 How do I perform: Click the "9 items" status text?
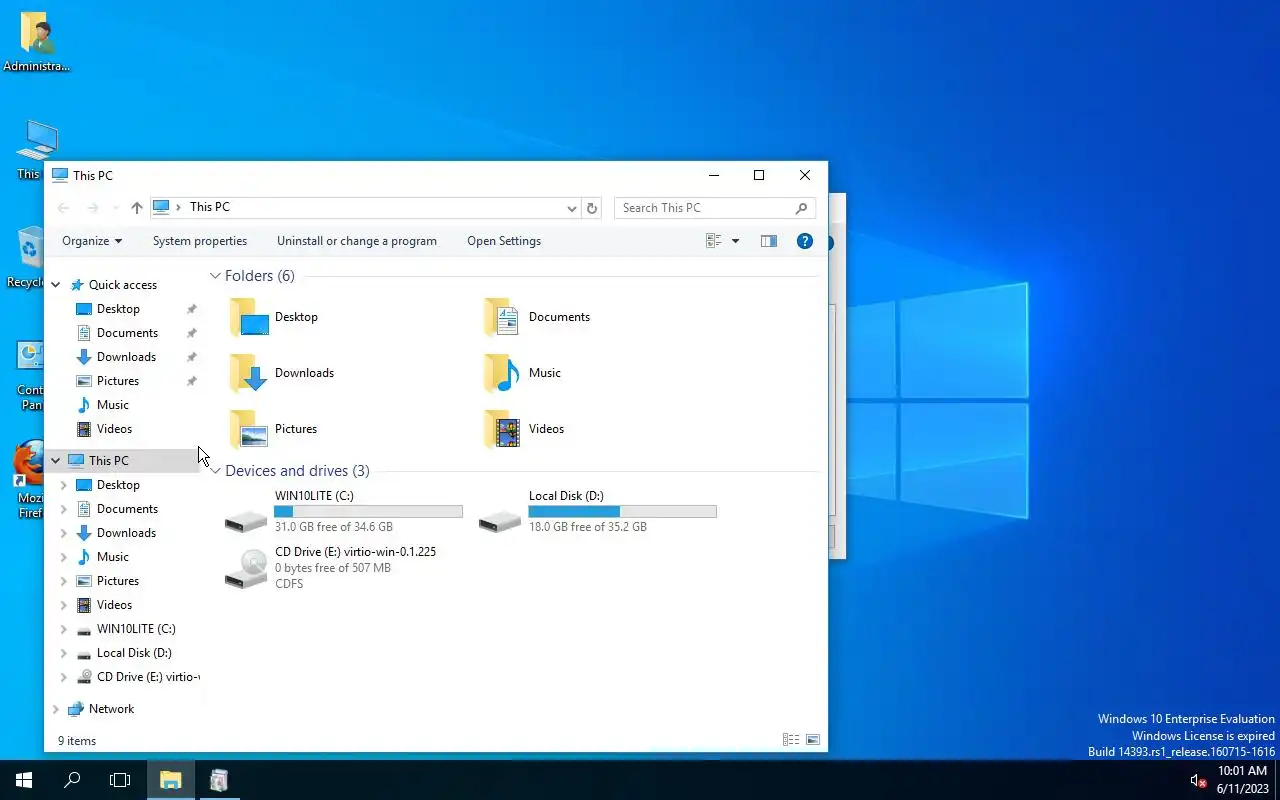click(77, 741)
